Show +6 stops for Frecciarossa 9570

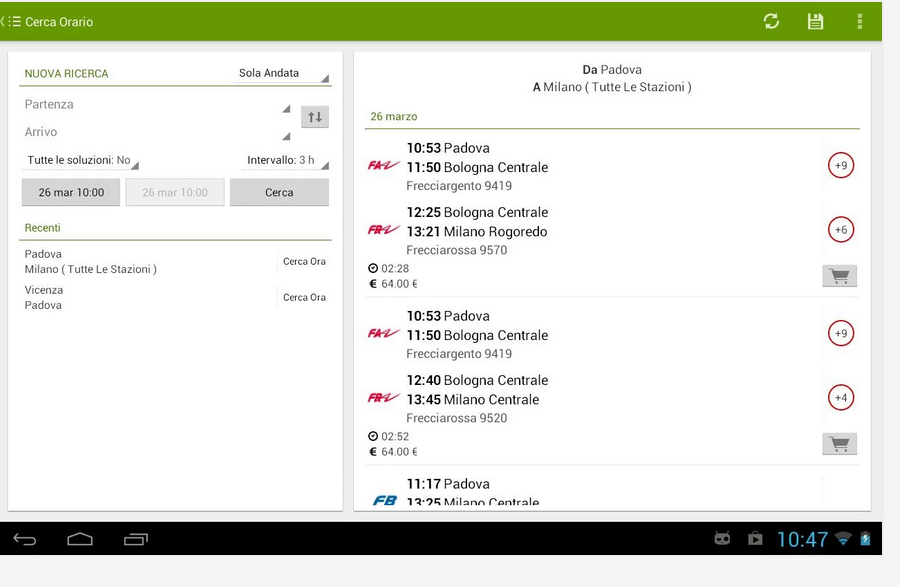pos(841,230)
